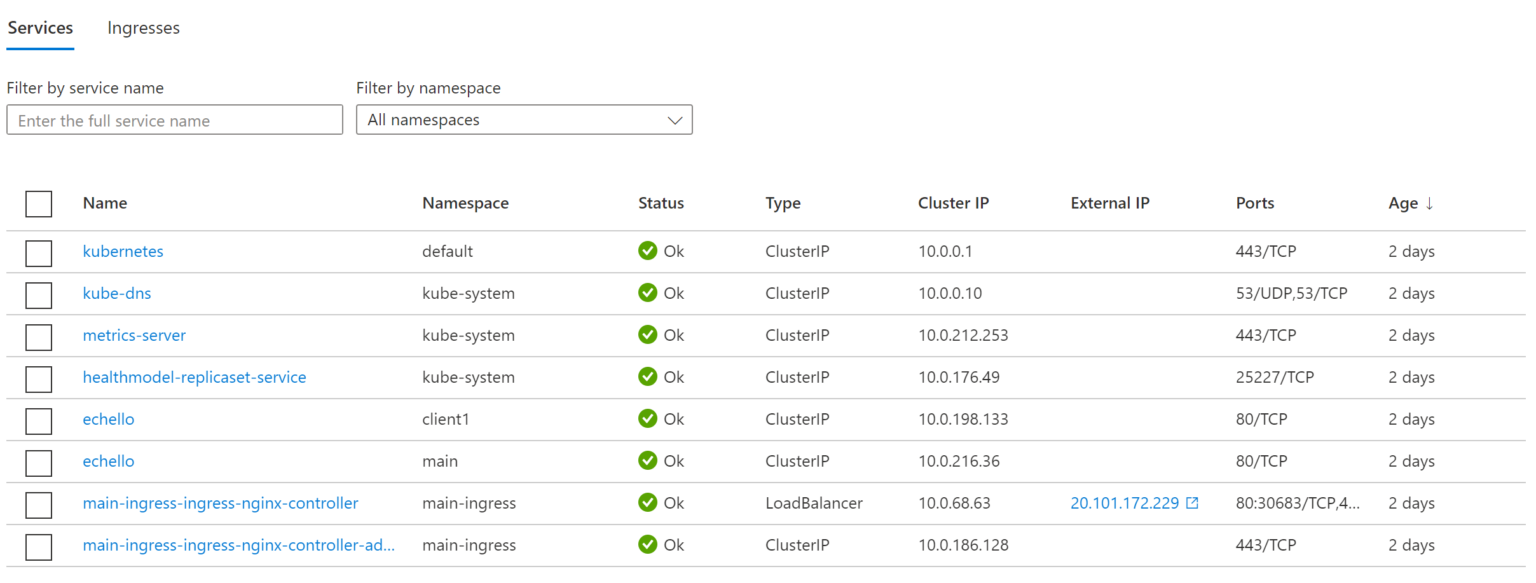This screenshot has height=583, width=1536.
Task: Open the kube-dns service link
Action: pos(117,293)
